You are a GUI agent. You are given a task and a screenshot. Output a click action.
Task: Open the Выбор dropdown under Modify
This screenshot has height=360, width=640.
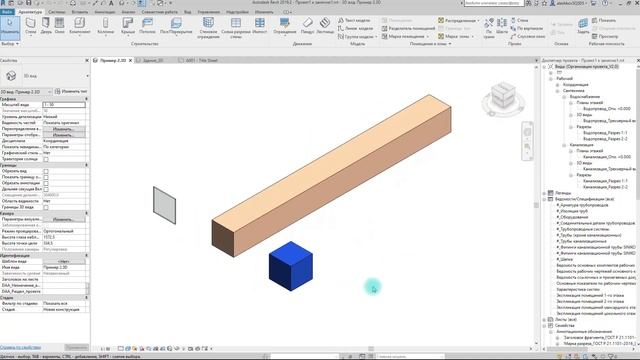point(10,44)
